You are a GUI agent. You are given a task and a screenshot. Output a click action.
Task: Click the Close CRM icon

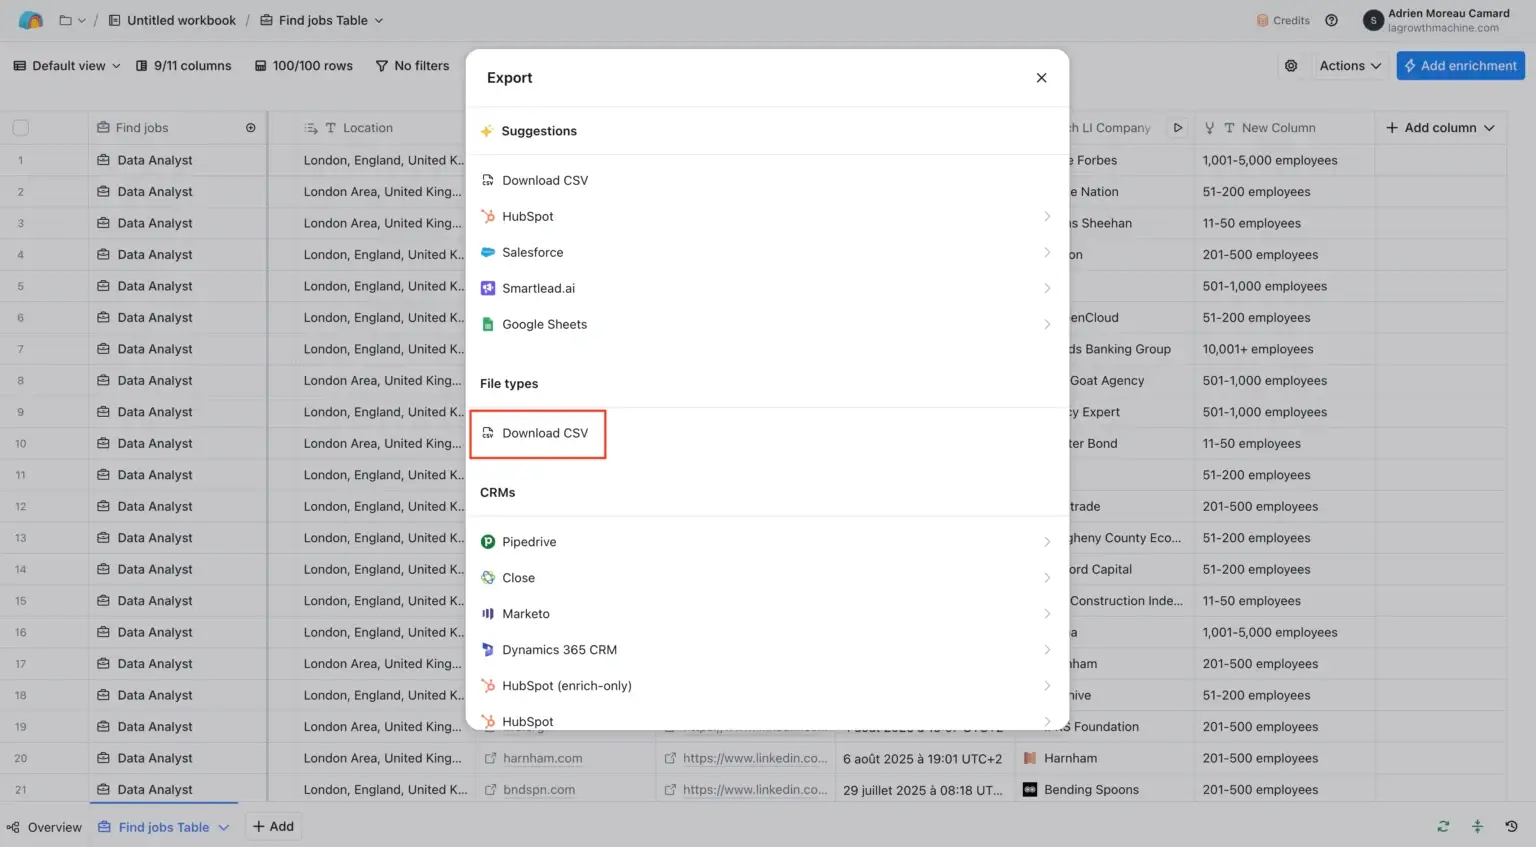click(x=488, y=578)
